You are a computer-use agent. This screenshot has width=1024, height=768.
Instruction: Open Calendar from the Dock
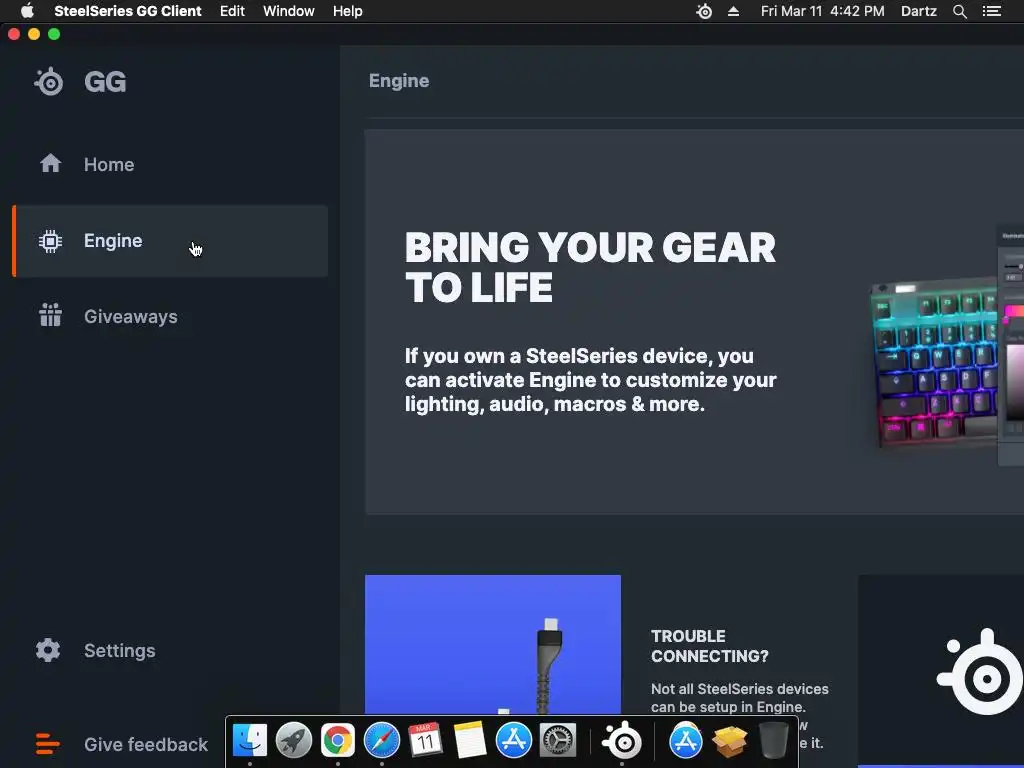point(425,740)
